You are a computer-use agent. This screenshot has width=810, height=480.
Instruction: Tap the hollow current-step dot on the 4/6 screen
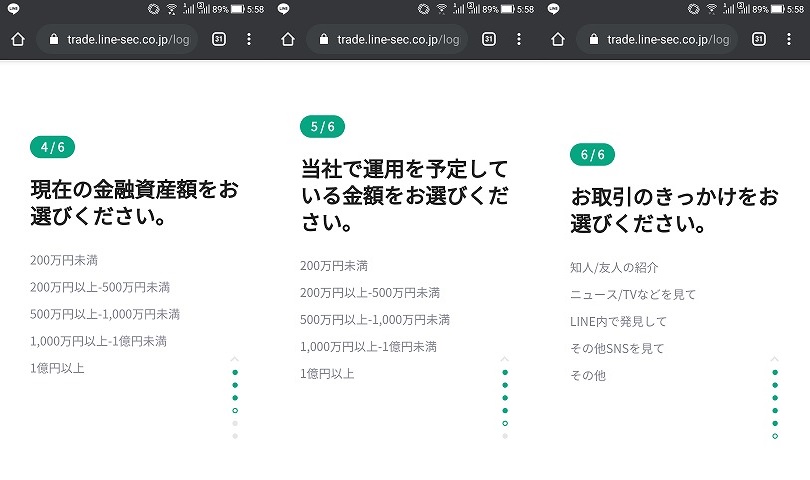[235, 411]
